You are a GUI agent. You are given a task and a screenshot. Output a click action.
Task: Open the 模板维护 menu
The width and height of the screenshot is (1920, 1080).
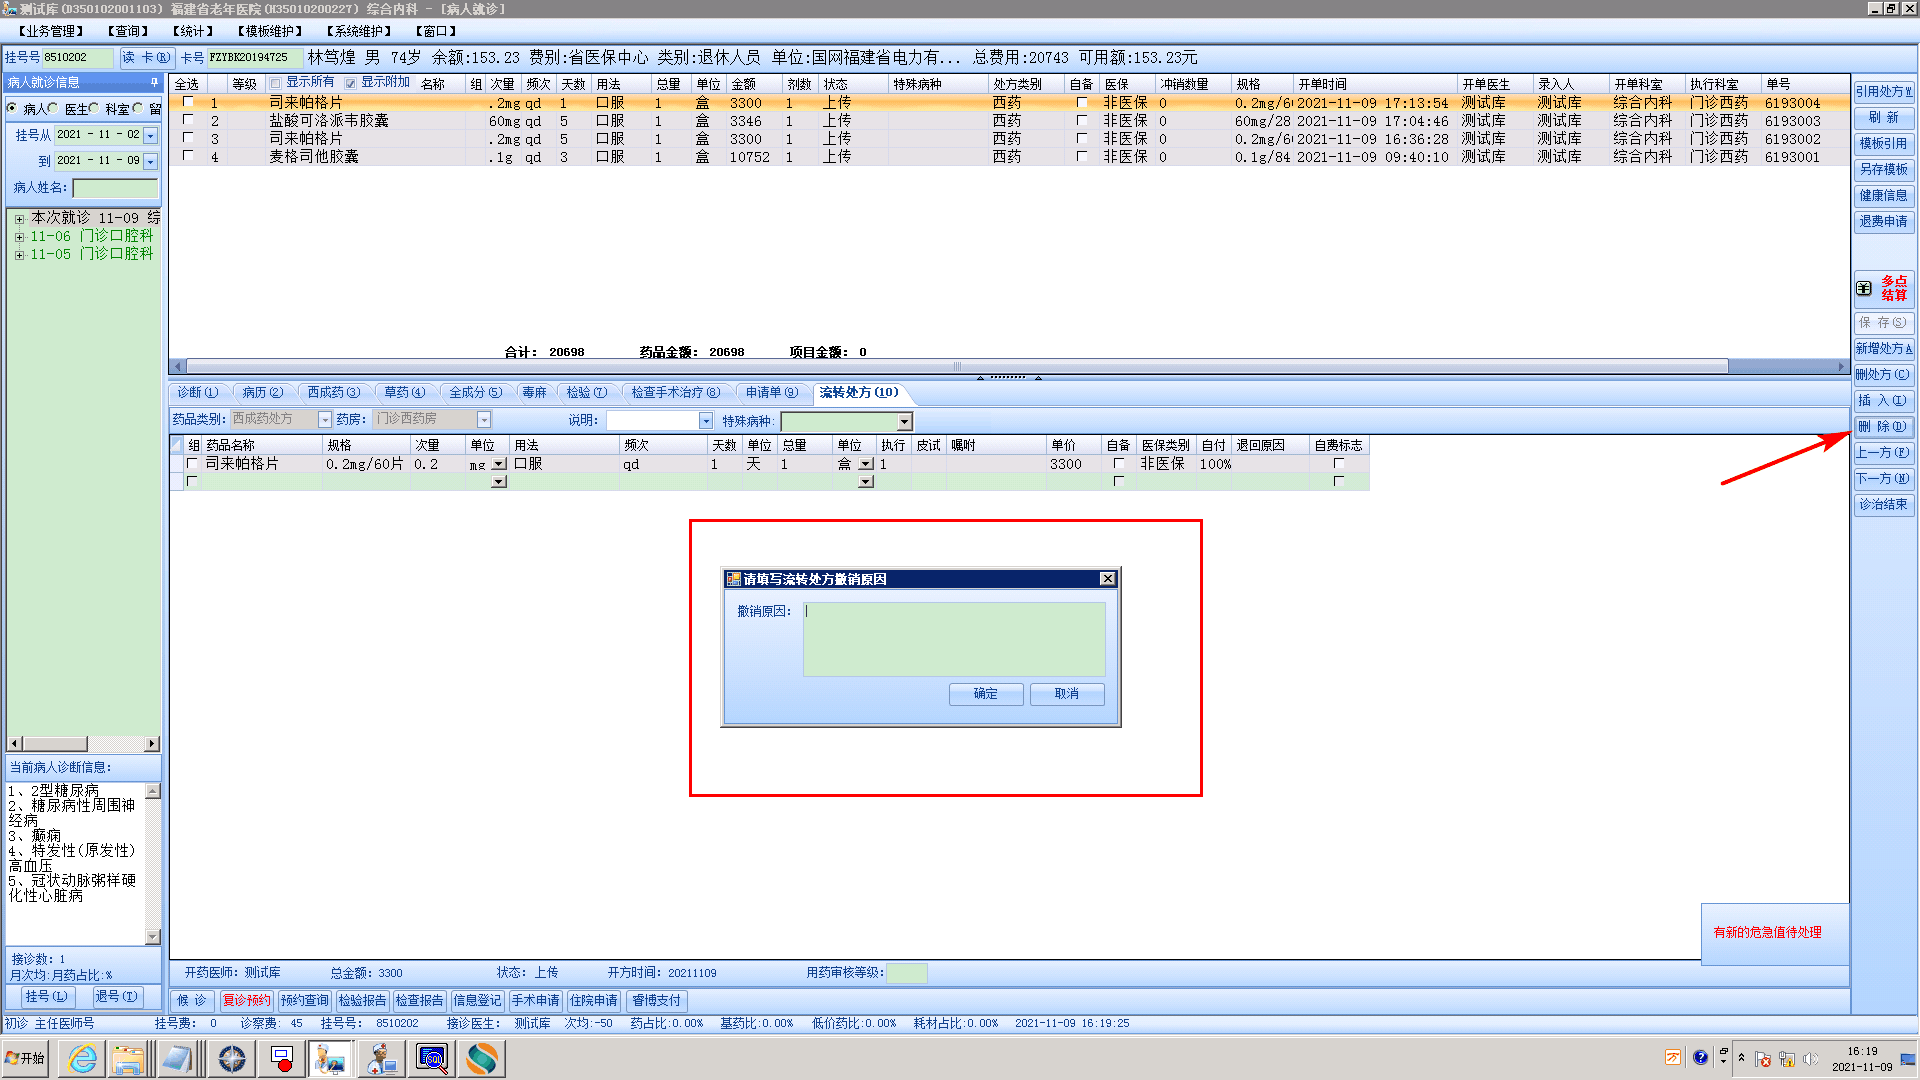(x=270, y=31)
